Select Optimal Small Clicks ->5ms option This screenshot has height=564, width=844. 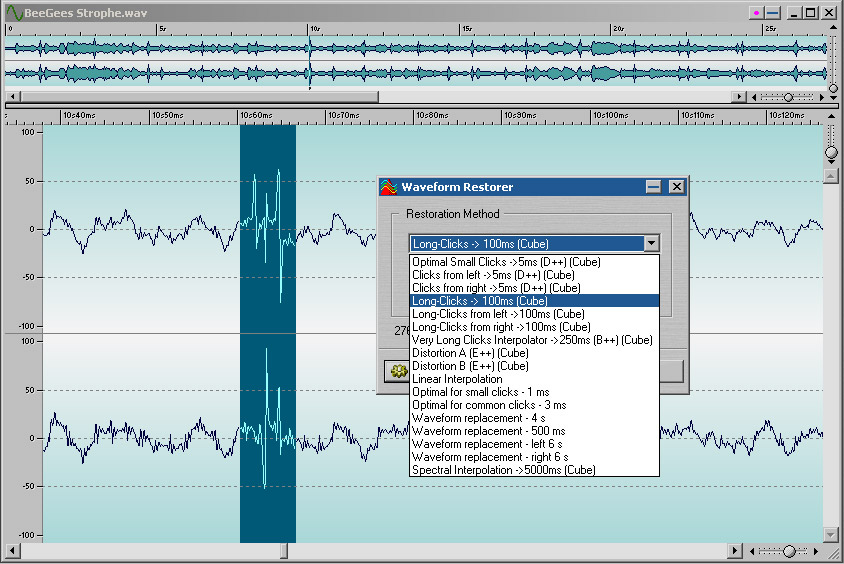[x=506, y=261]
